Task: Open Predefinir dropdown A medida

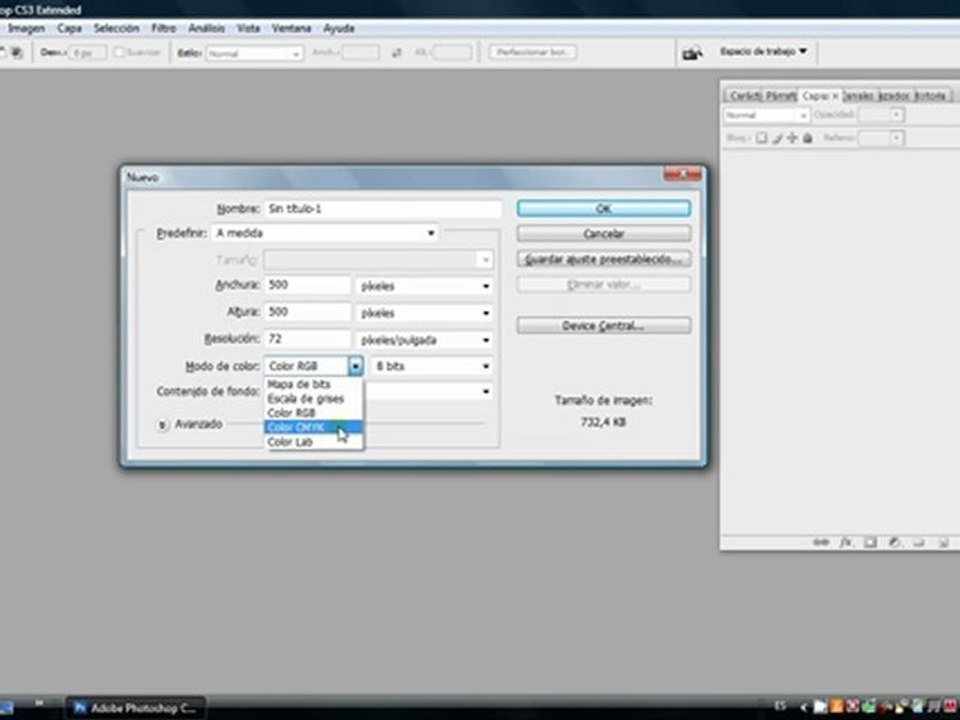Action: point(324,233)
